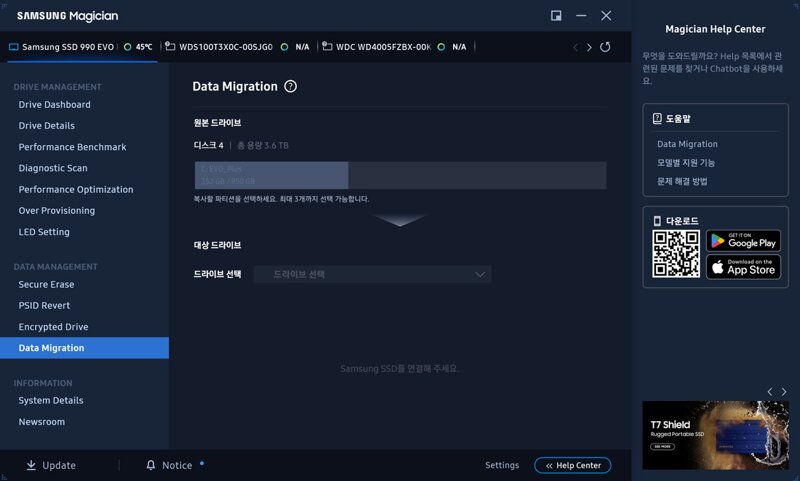800x481 pixels.
Task: Click the 다운로드 phone icon
Action: [657, 221]
